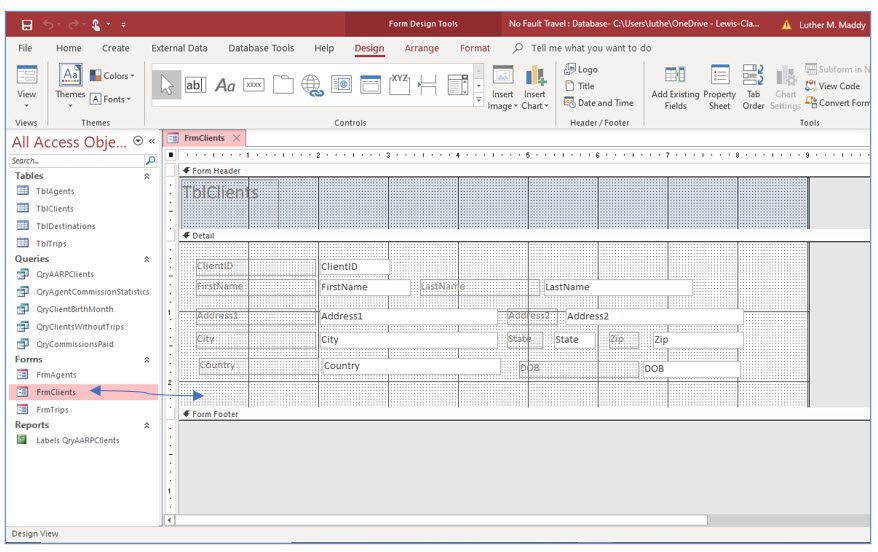Pick the Label control (Aa)
The image size is (878, 552).
tap(225, 85)
